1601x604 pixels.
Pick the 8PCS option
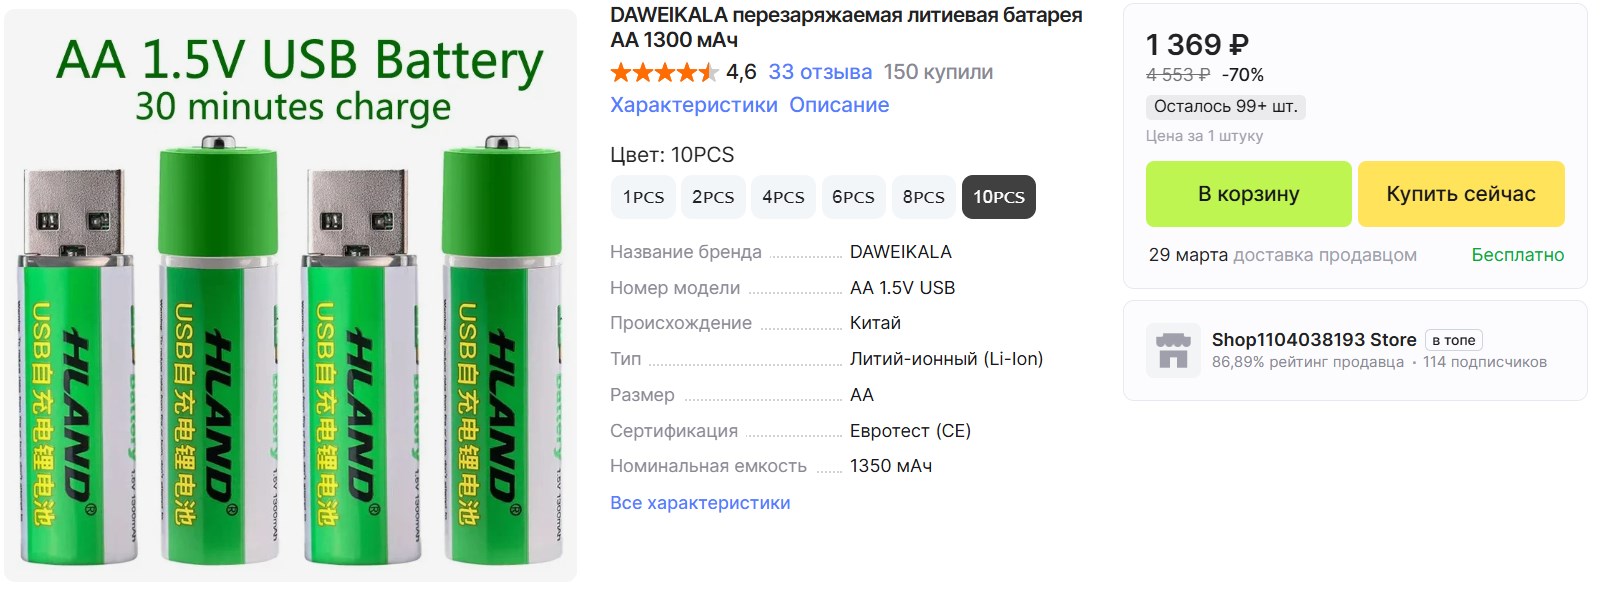pos(923,197)
